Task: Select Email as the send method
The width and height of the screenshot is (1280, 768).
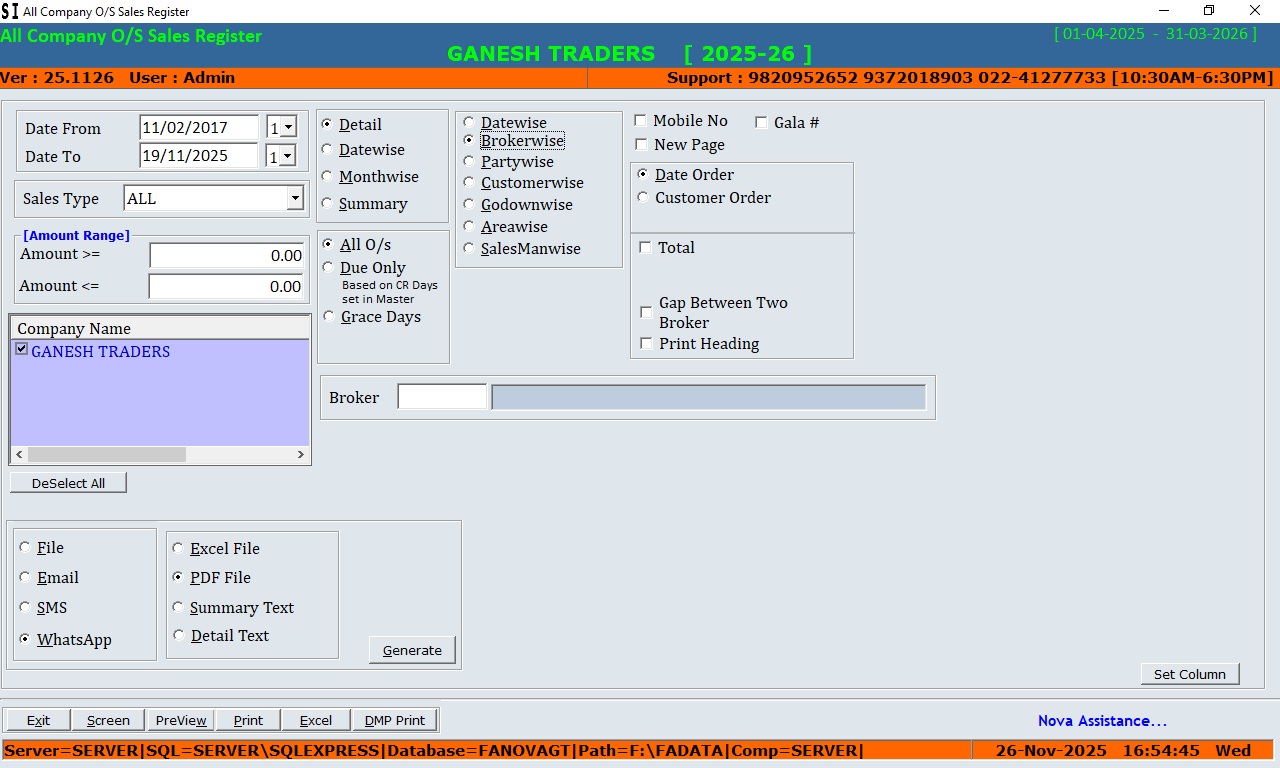Action: (25, 578)
